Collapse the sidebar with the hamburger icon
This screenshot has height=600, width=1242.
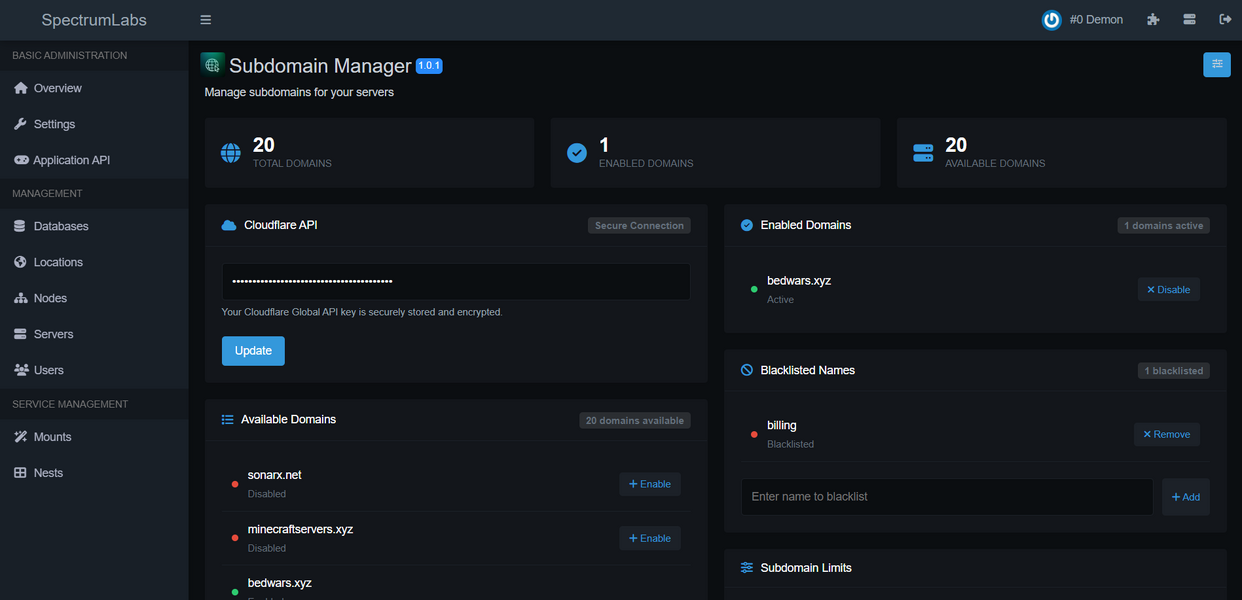pos(205,19)
